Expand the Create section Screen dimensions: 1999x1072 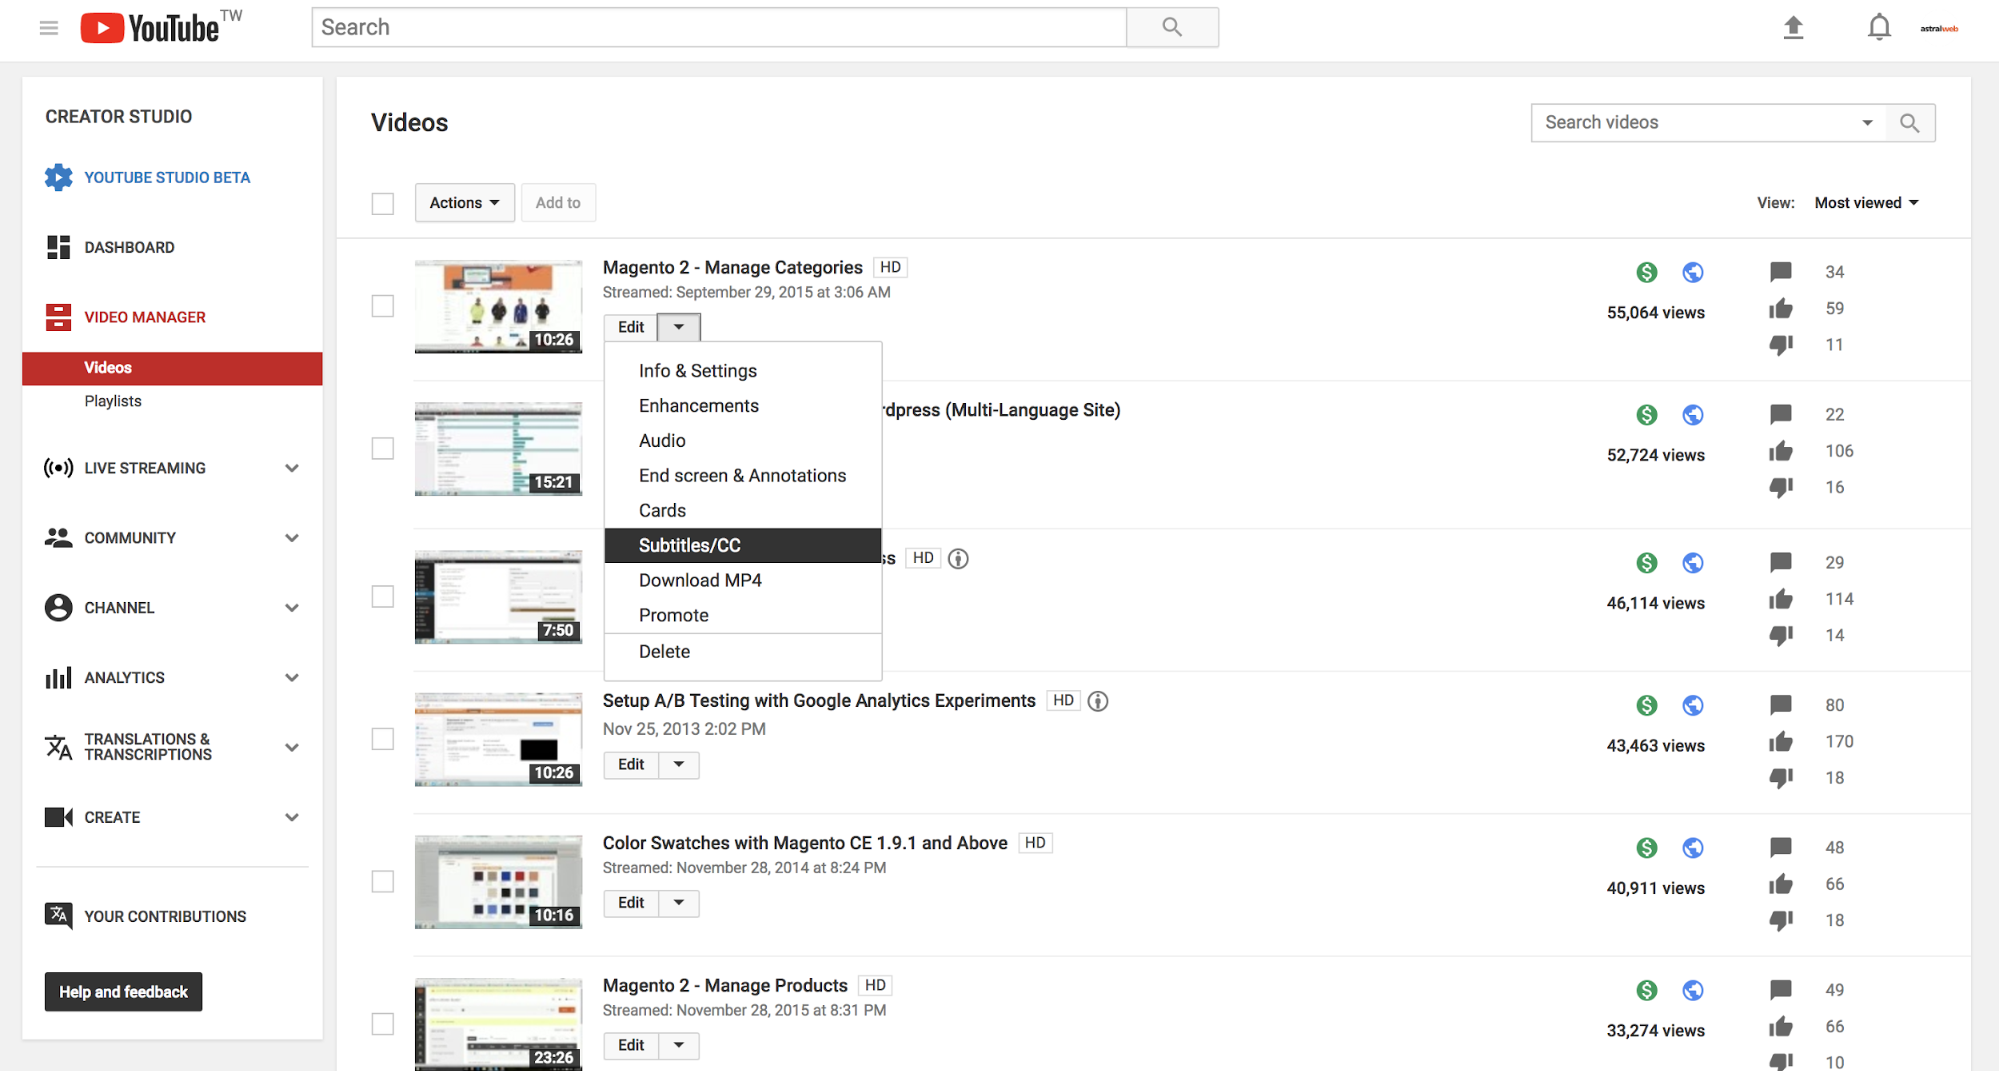pos(291,817)
